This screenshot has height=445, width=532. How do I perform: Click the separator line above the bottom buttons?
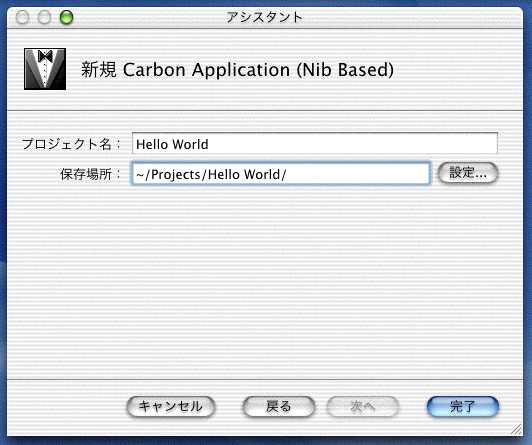coord(265,379)
